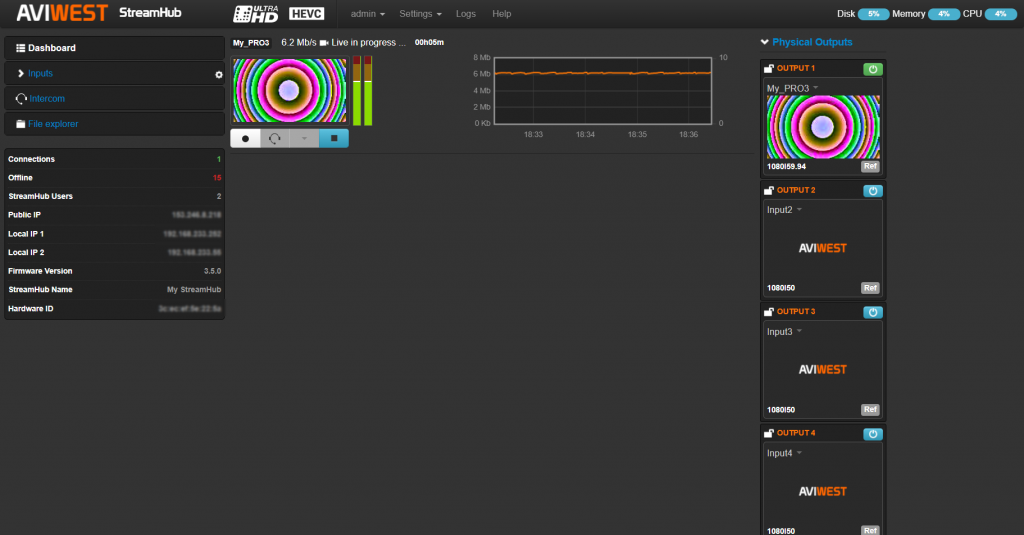Click the record button under My_PRO3 preview
1024x535 pixels.
click(246, 138)
